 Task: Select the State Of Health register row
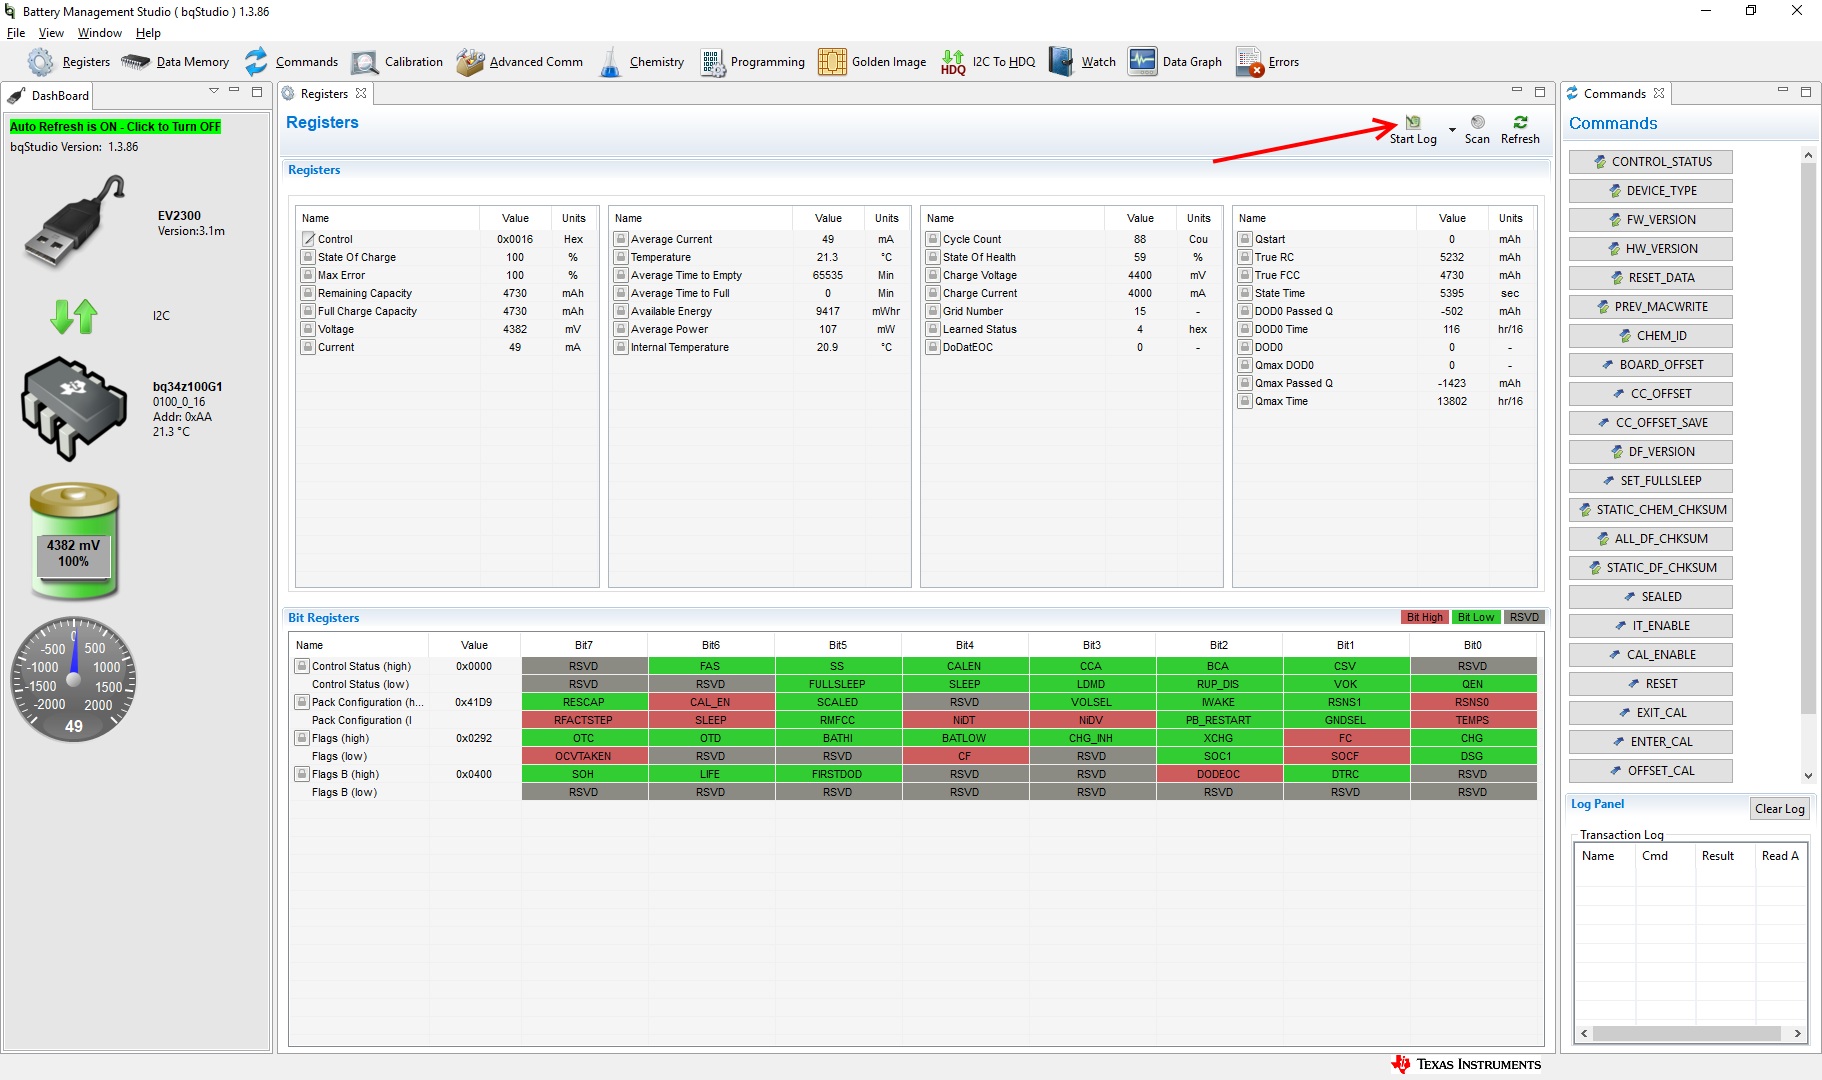(1071, 257)
